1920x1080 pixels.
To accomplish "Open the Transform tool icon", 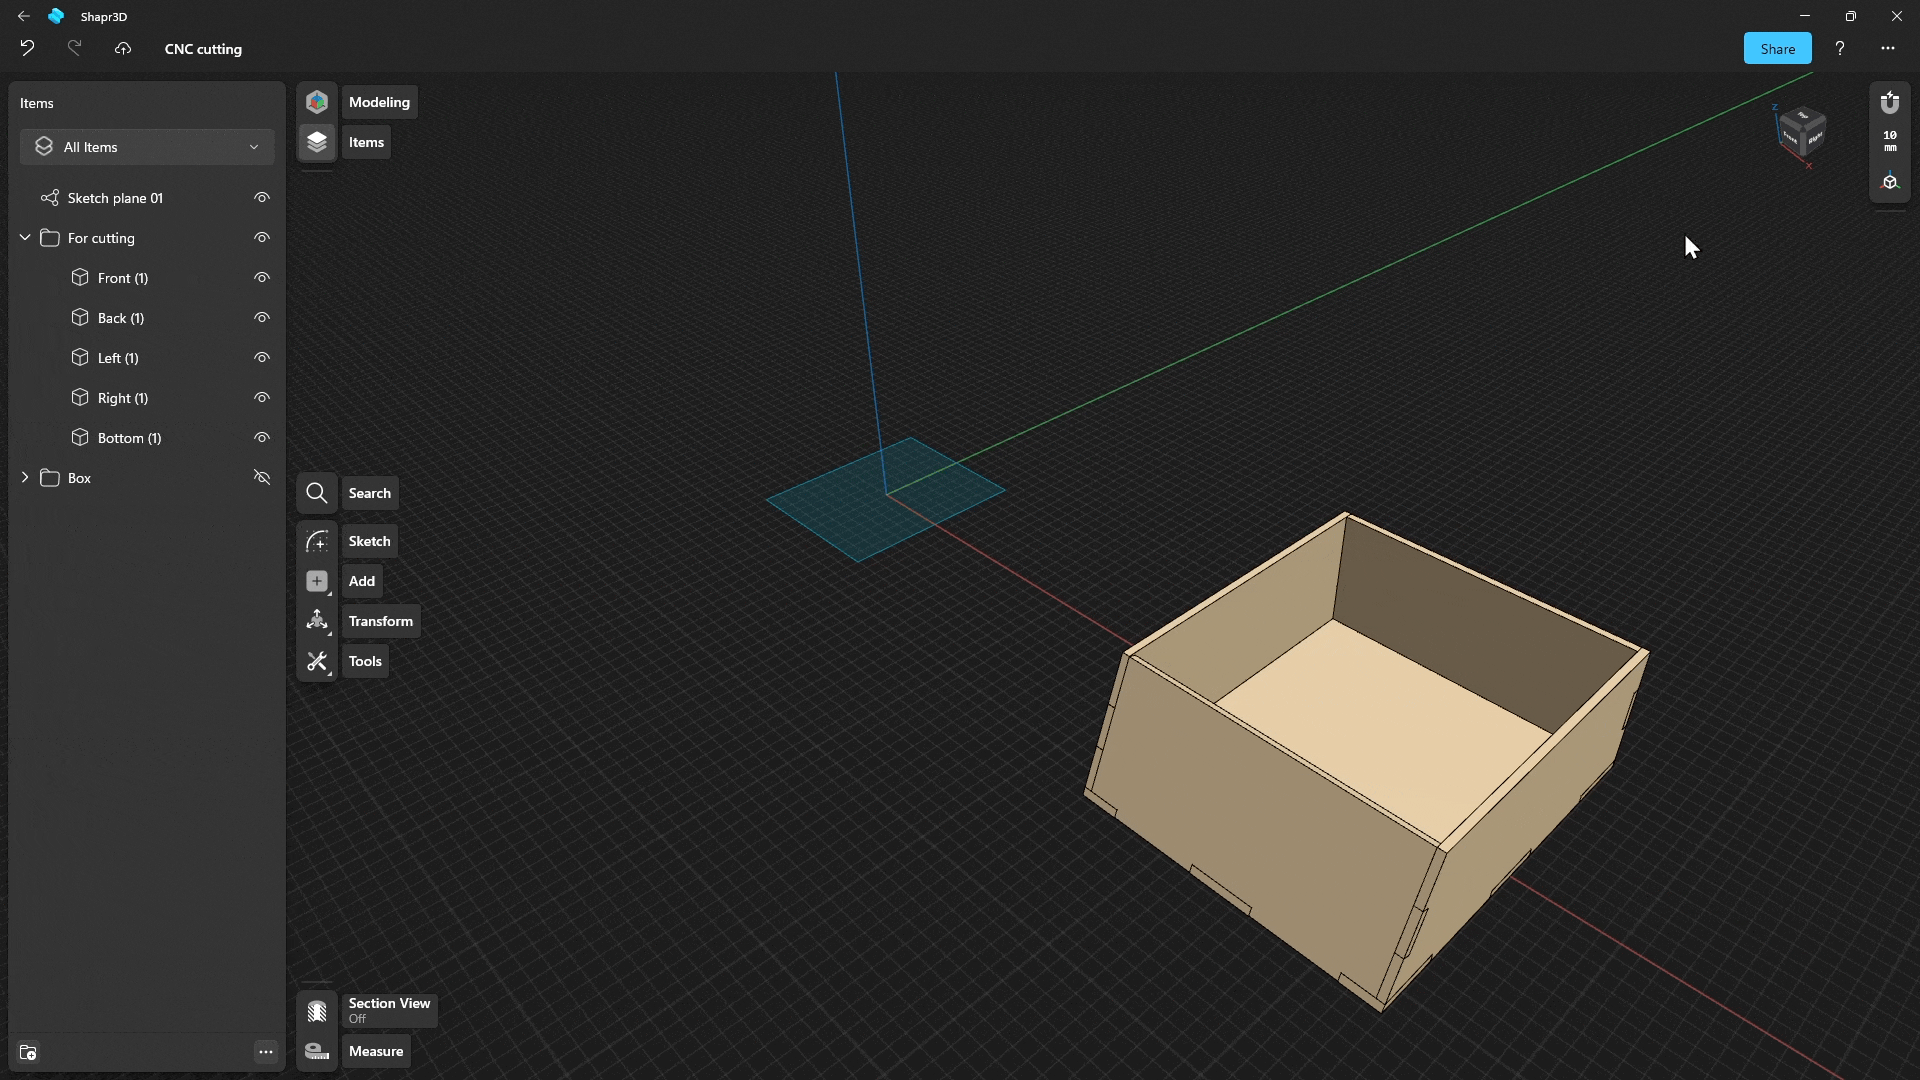I will 317,621.
